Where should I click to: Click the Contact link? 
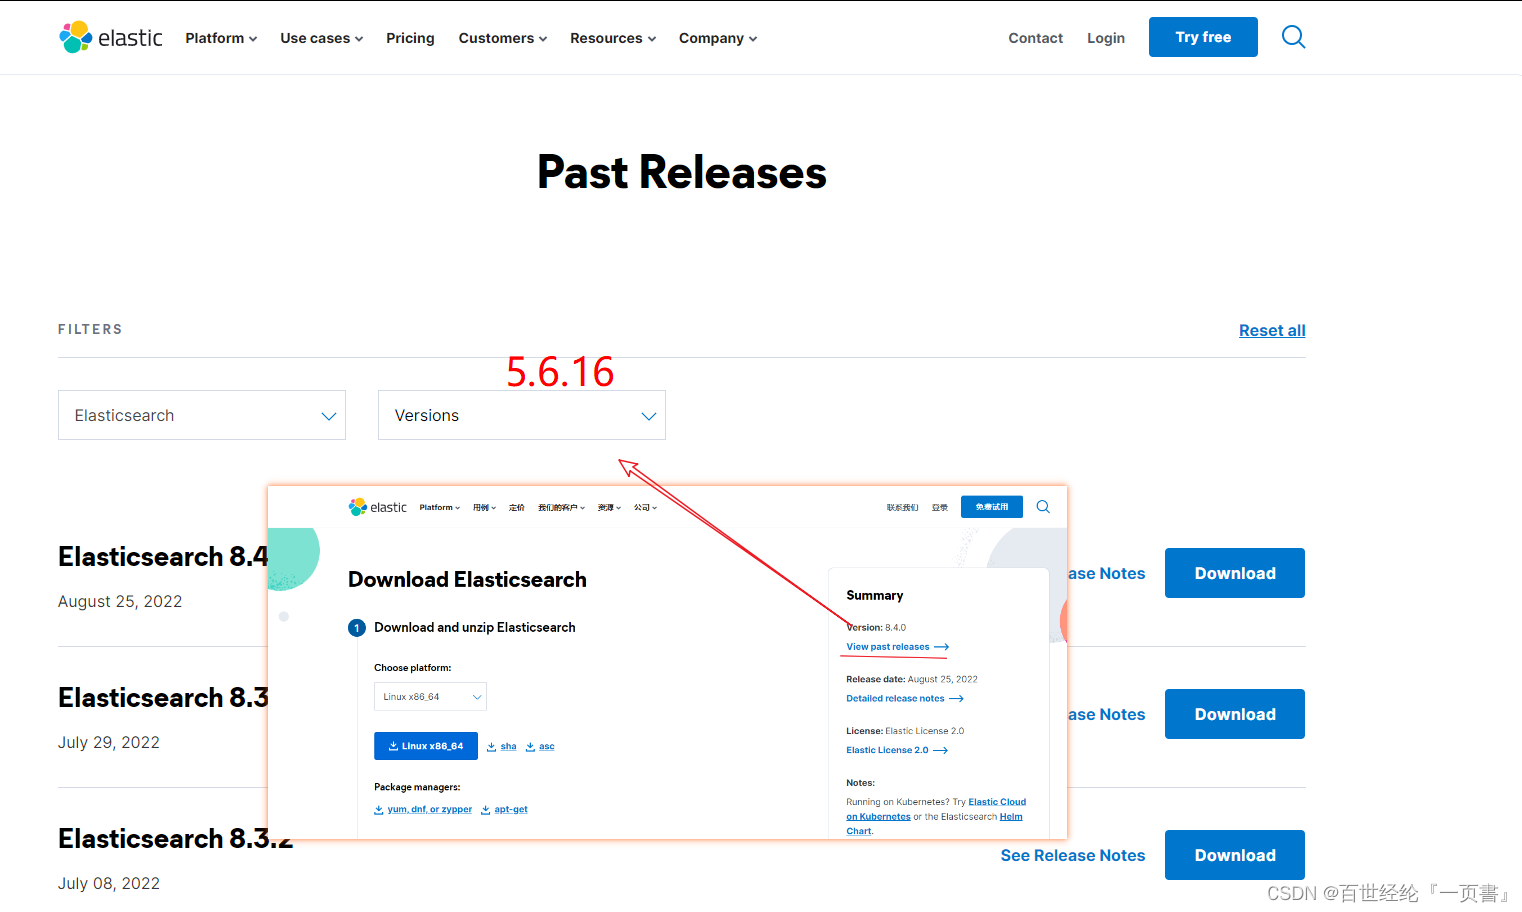1035,38
